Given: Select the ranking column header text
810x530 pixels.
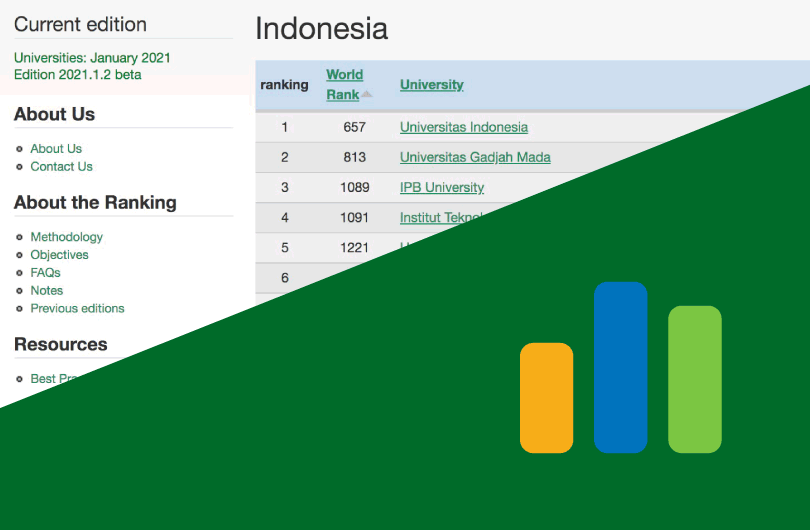Looking at the screenshot, I should (x=284, y=85).
